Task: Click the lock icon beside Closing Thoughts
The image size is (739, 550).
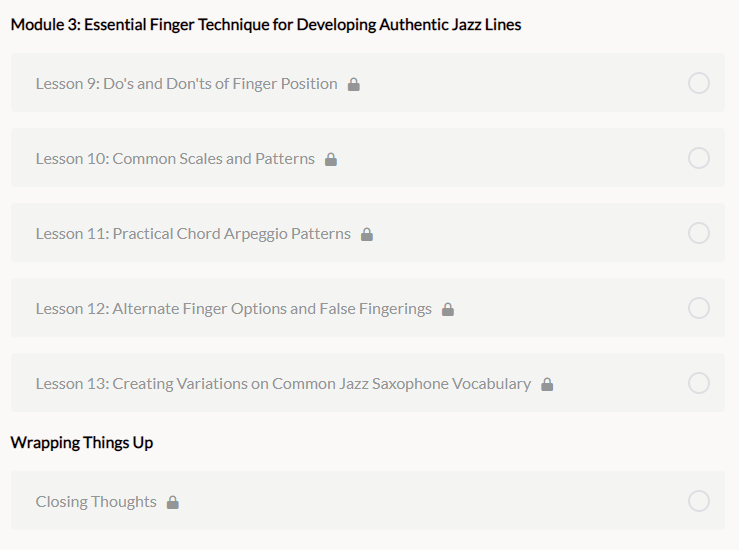Action: point(172,502)
